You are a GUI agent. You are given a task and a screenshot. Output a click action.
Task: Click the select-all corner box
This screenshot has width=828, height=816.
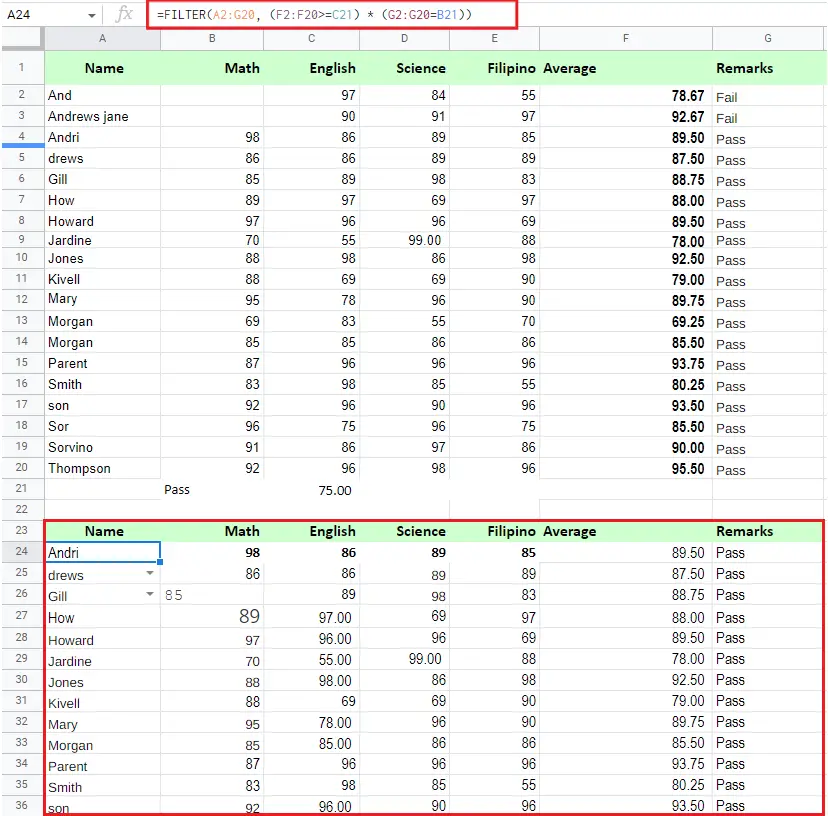(22, 39)
